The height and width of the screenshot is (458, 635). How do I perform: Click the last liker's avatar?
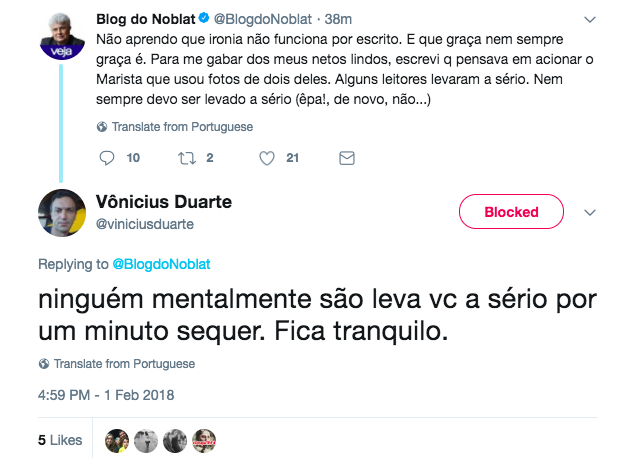pos(204,439)
